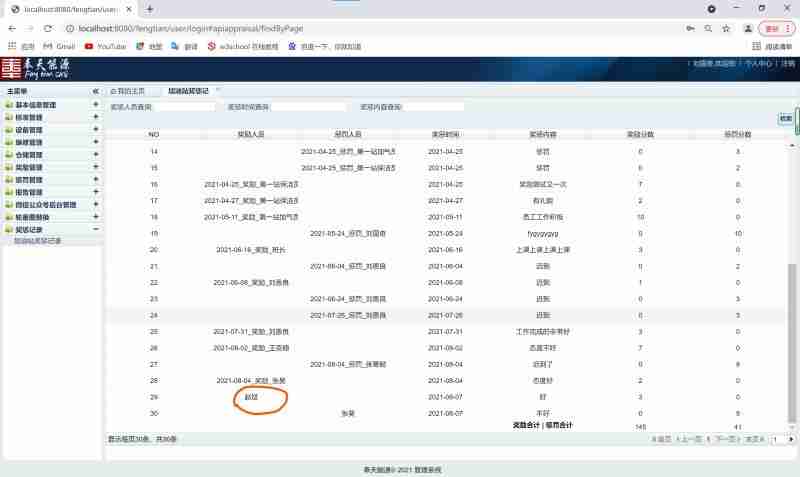Image resolution: width=800 pixels, height=477 pixels.
Task: Expand the 基本信息管理 menu section
Action: 95,105
